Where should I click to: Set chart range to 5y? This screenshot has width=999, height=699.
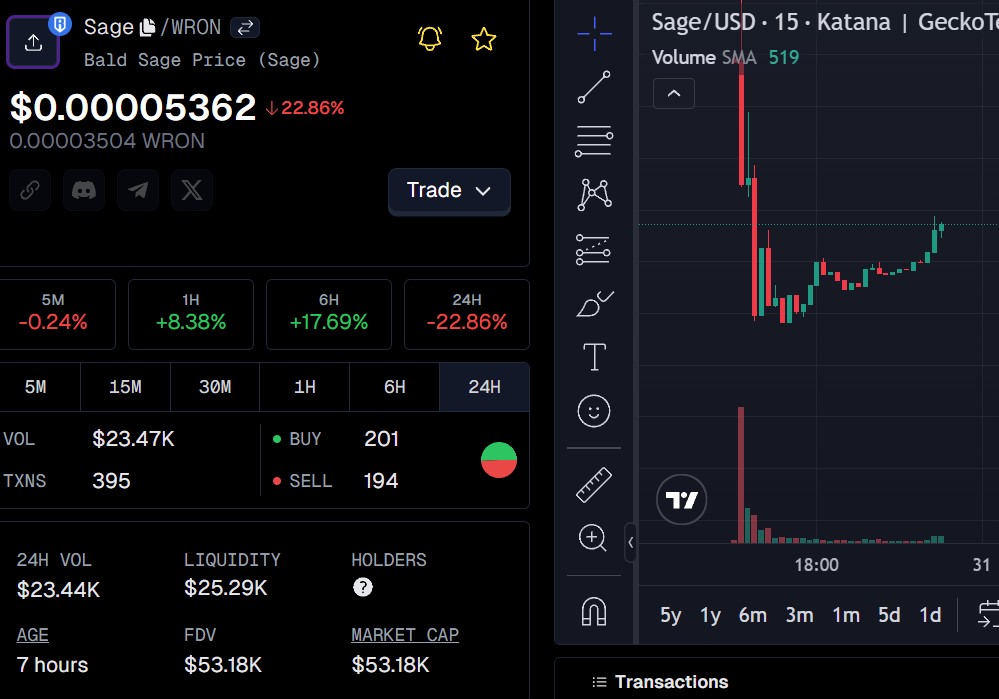click(671, 615)
